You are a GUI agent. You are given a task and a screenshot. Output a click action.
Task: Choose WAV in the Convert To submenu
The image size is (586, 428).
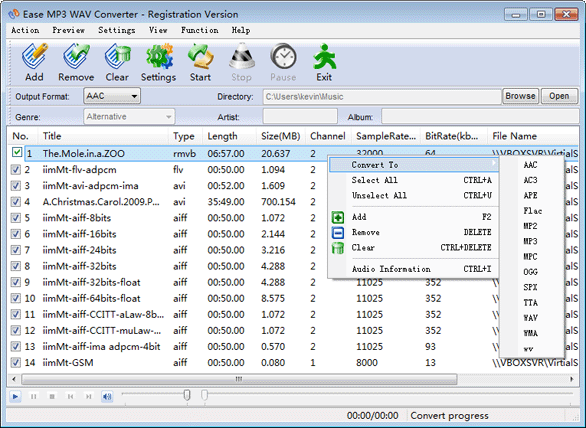[x=530, y=318]
